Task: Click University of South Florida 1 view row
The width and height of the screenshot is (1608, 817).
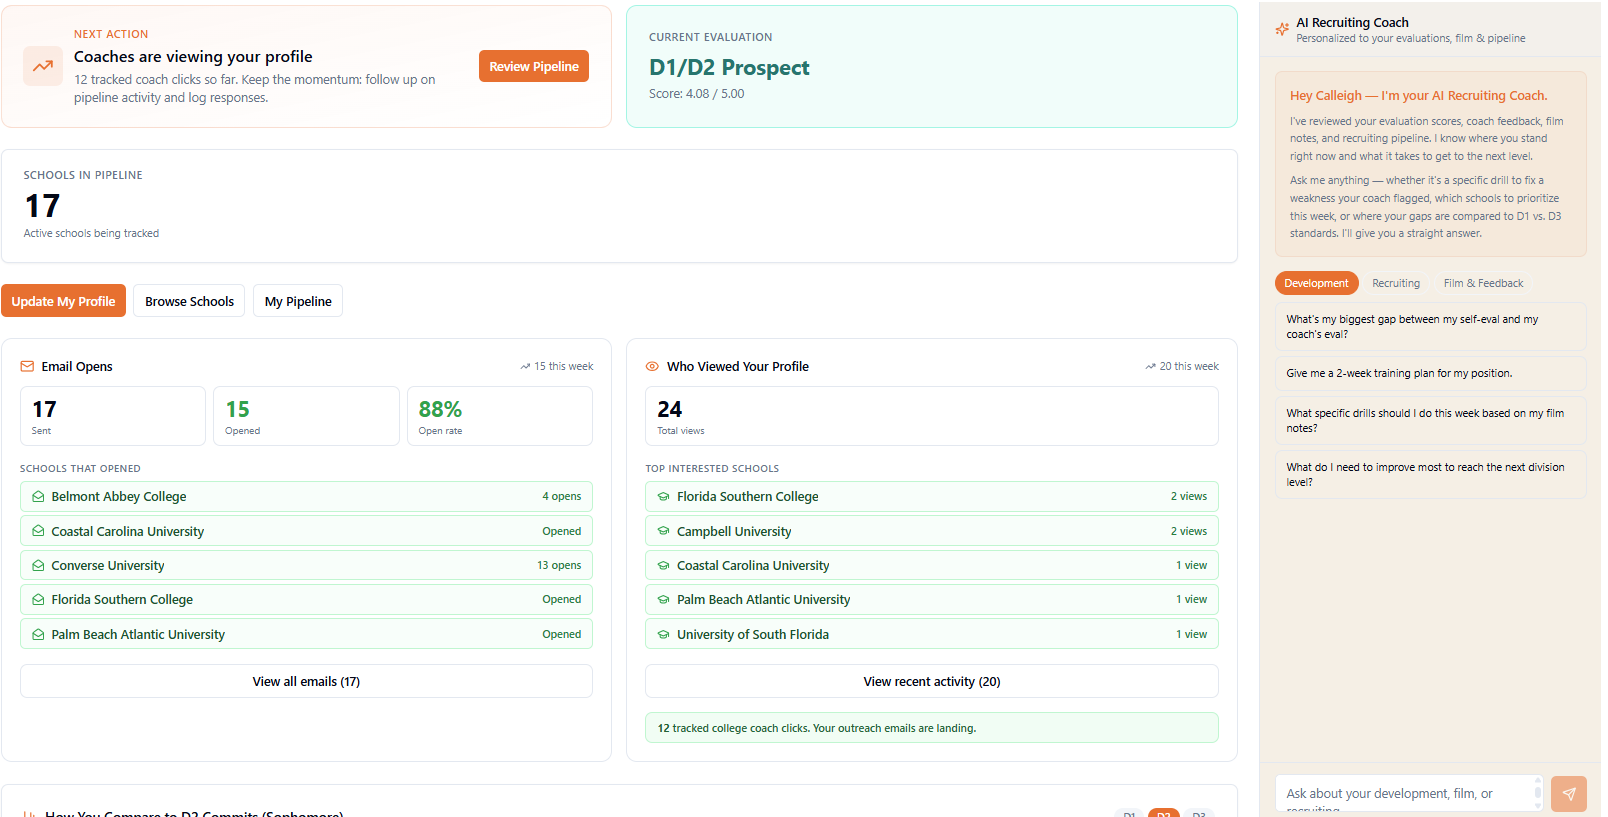Action: pyautogui.click(x=932, y=634)
